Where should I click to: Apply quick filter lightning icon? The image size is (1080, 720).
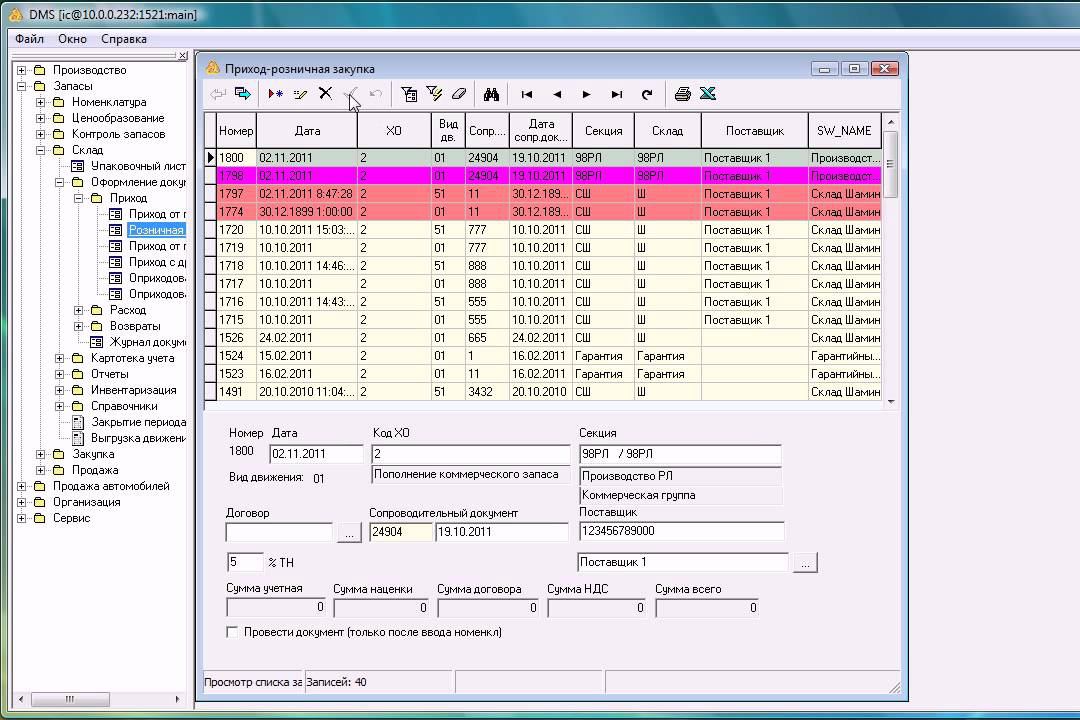coord(434,94)
